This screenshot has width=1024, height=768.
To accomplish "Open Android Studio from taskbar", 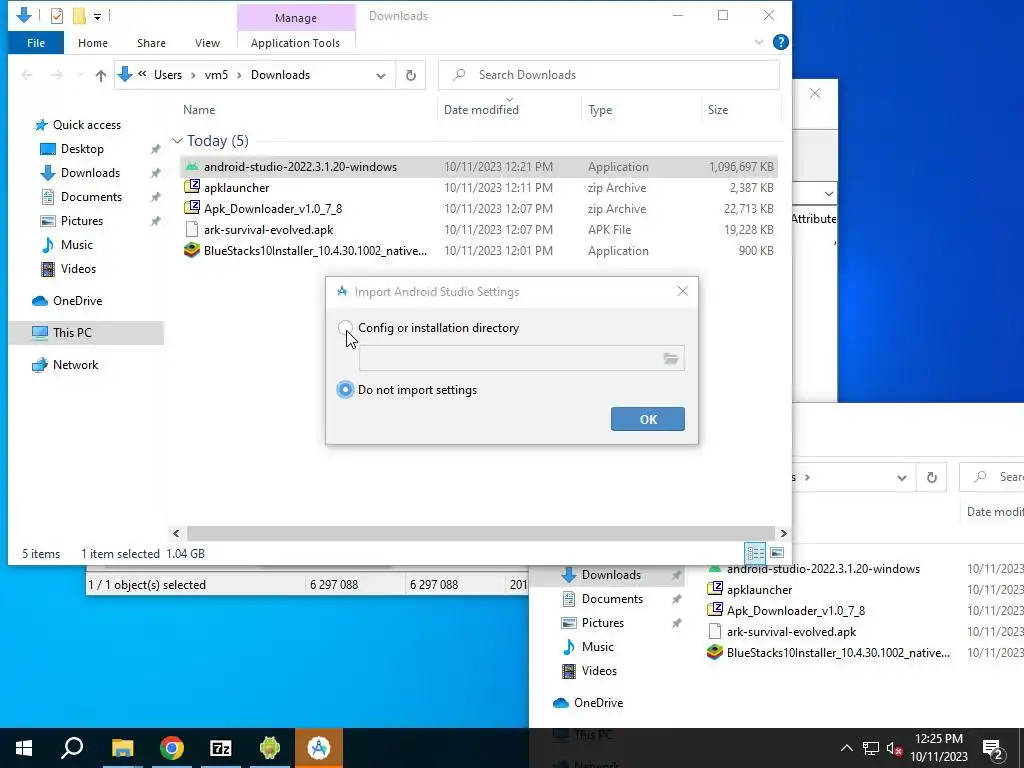I will (x=319, y=748).
